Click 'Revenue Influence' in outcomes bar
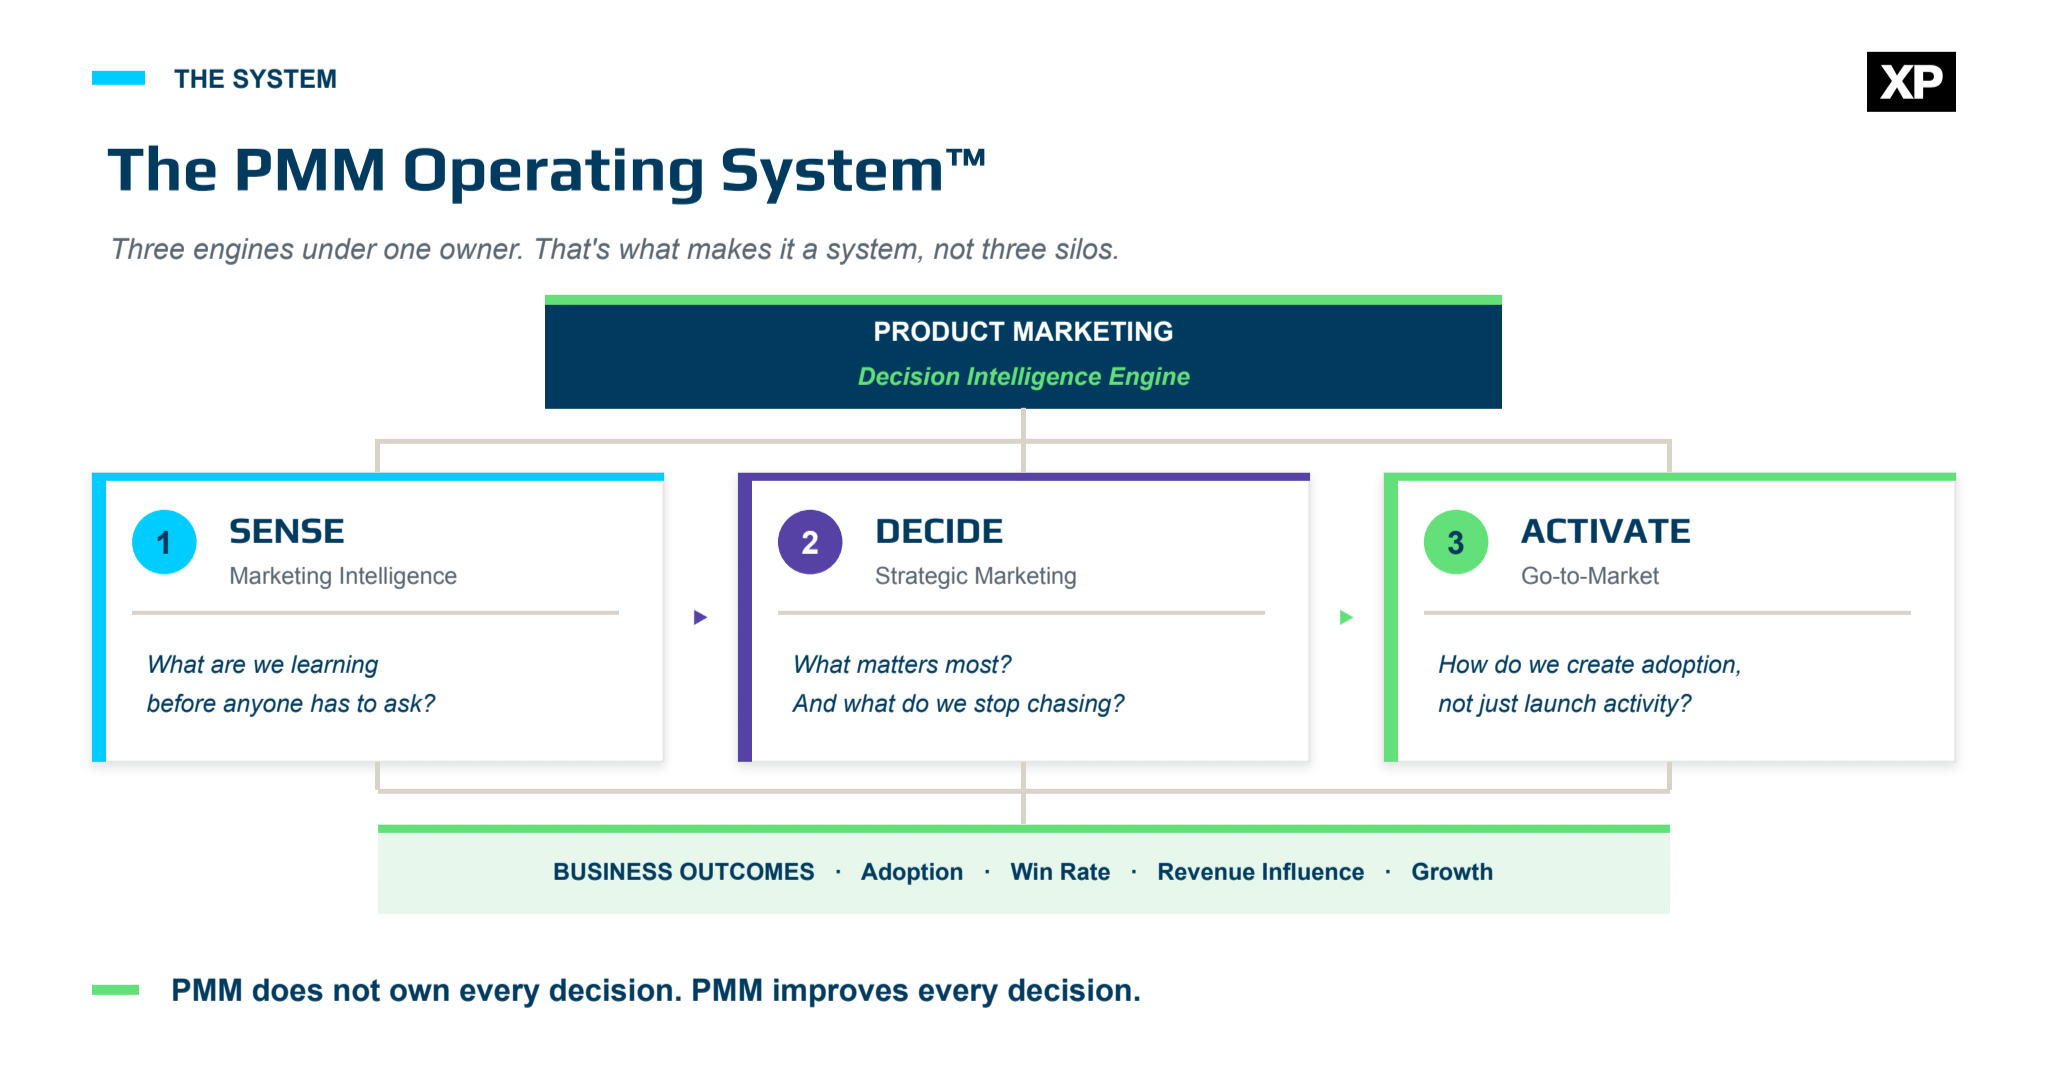The height and width of the screenshot is (1072, 2048). coord(1260,872)
